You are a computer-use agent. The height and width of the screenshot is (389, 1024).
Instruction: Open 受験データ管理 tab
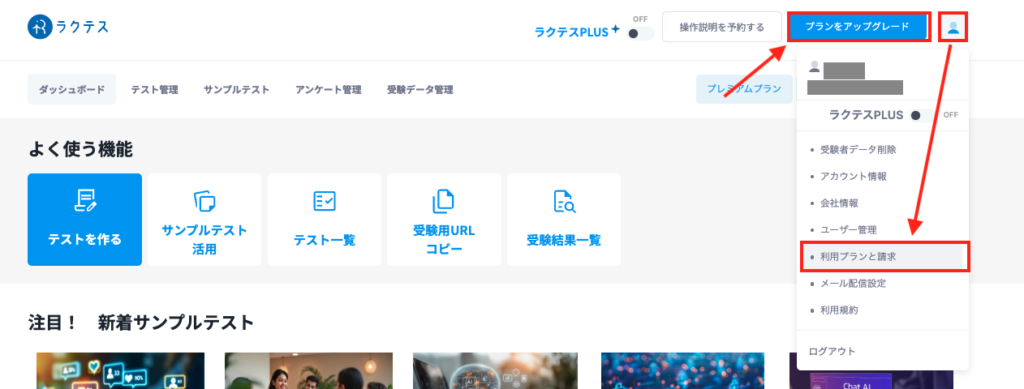click(x=420, y=89)
